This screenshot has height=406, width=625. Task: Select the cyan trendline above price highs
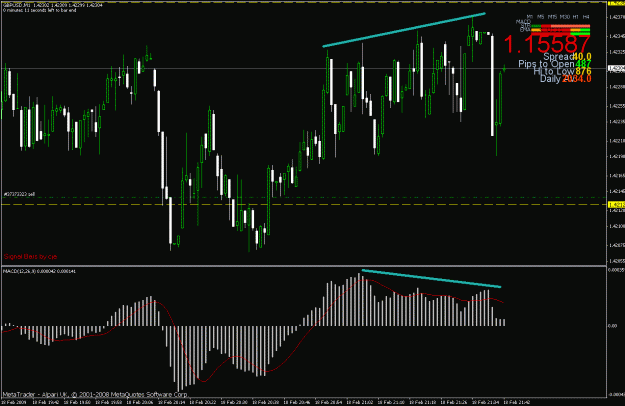click(x=404, y=30)
